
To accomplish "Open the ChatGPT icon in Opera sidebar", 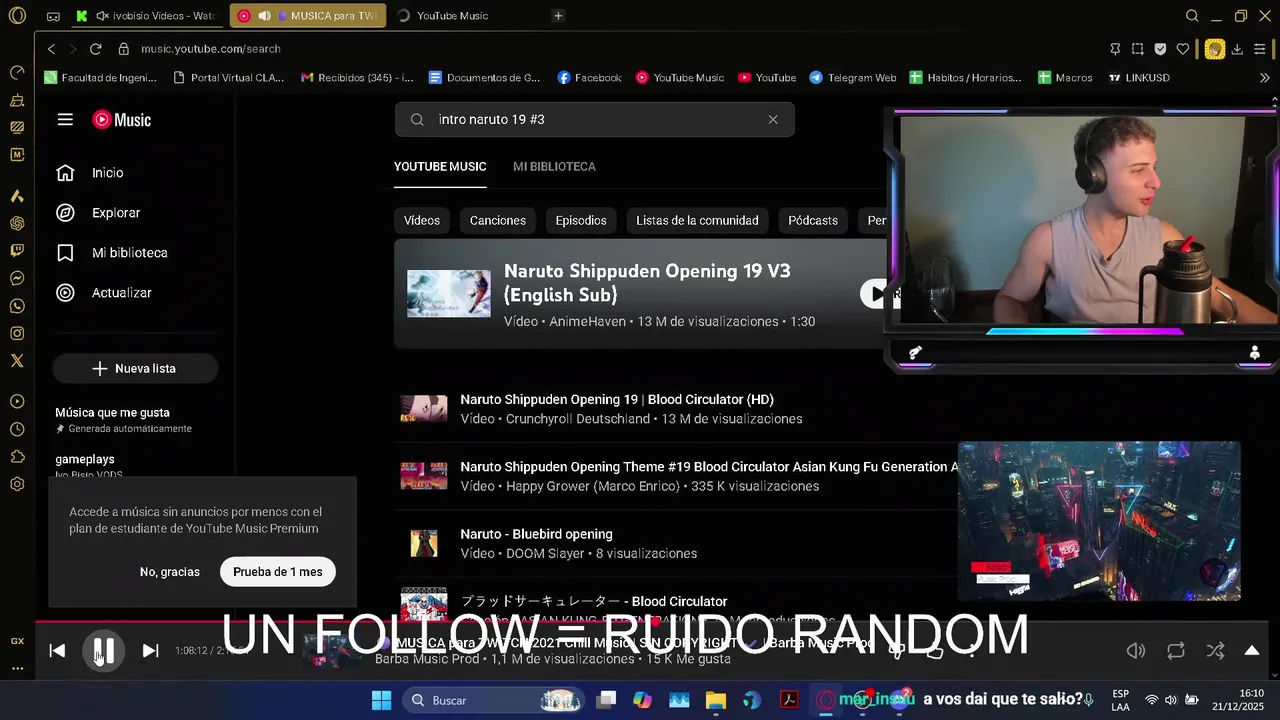I will pos(17,223).
